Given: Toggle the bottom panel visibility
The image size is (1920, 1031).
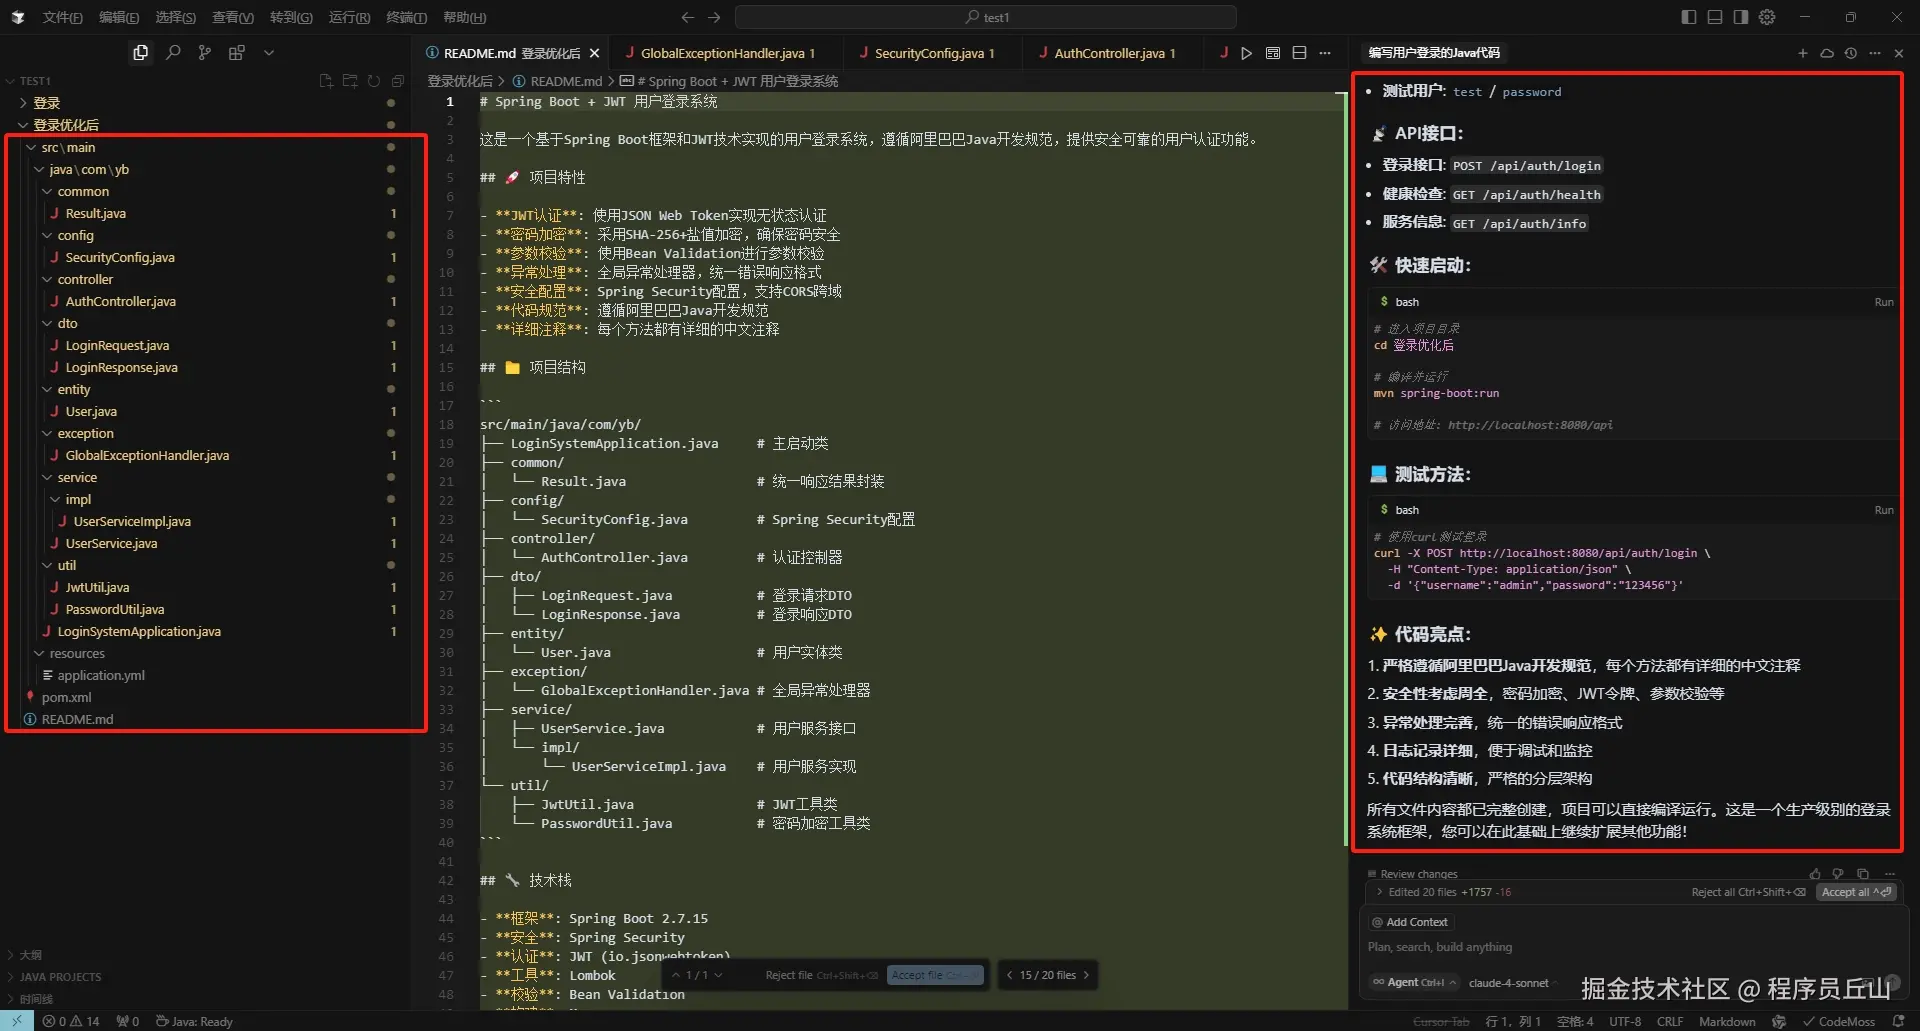Looking at the screenshot, I should point(1715,17).
